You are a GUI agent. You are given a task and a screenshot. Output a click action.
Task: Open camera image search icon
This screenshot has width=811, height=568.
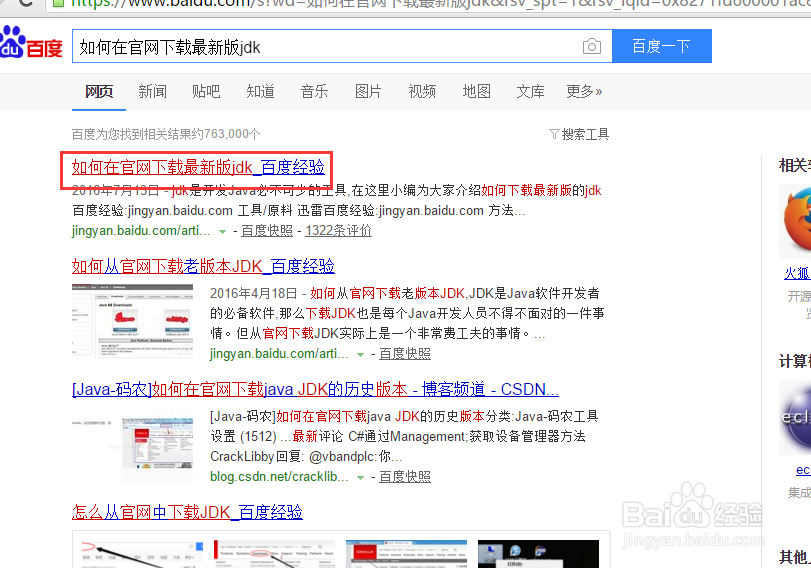[592, 47]
